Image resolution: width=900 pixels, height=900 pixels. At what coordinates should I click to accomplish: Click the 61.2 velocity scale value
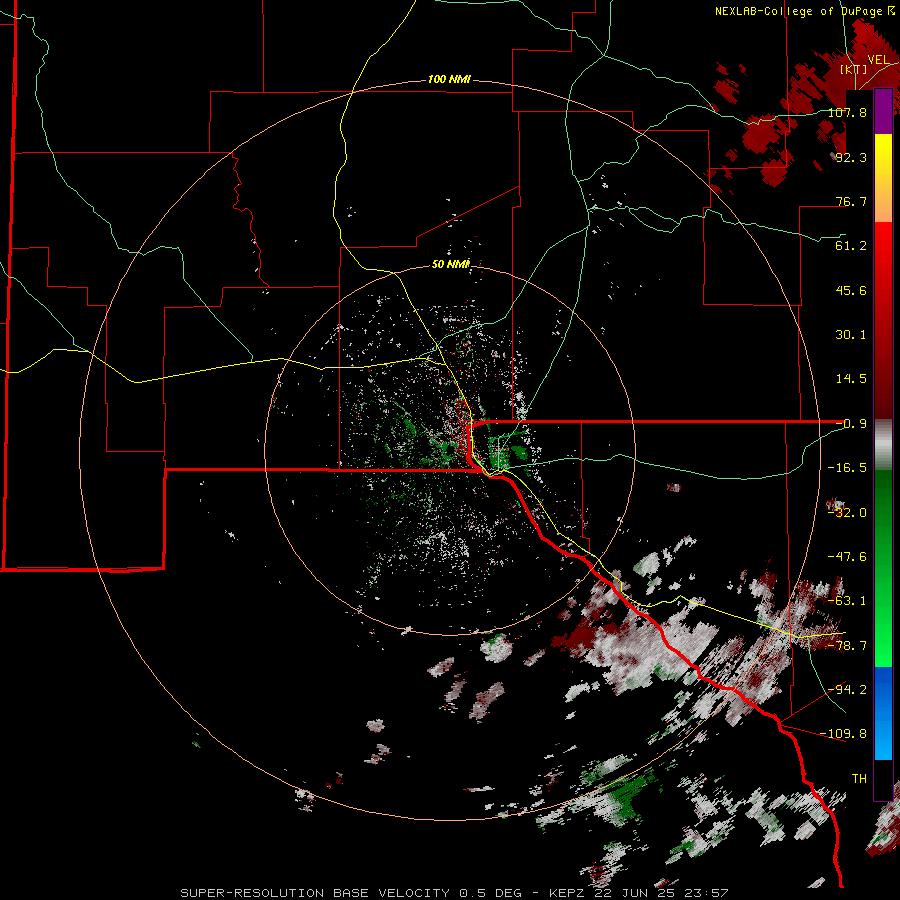(x=851, y=246)
